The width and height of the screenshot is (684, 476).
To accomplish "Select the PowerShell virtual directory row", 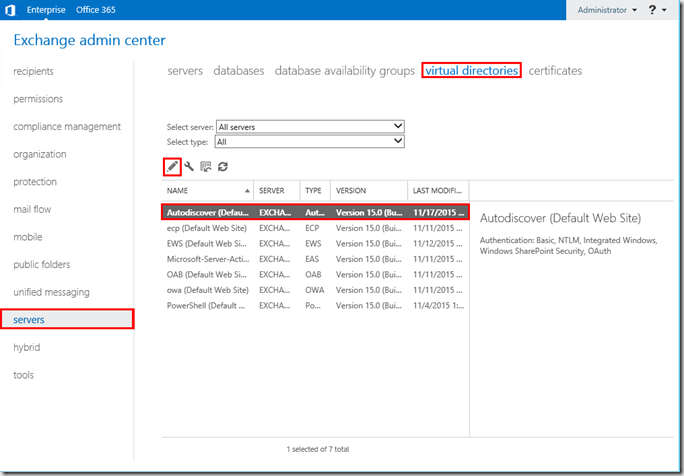I will coord(207,305).
